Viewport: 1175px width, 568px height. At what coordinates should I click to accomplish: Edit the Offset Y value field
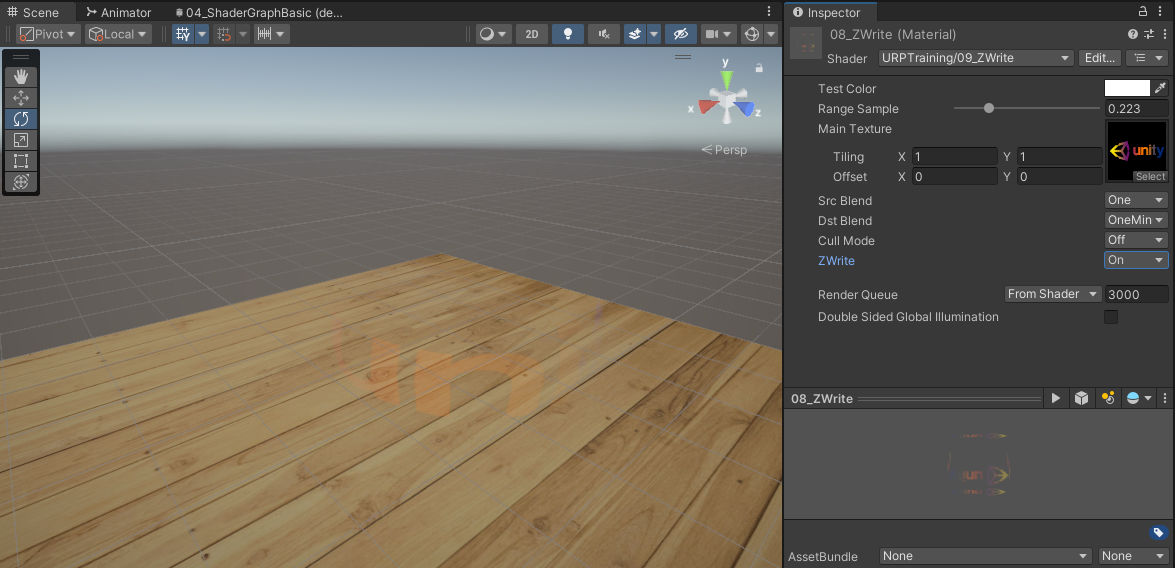point(1059,177)
